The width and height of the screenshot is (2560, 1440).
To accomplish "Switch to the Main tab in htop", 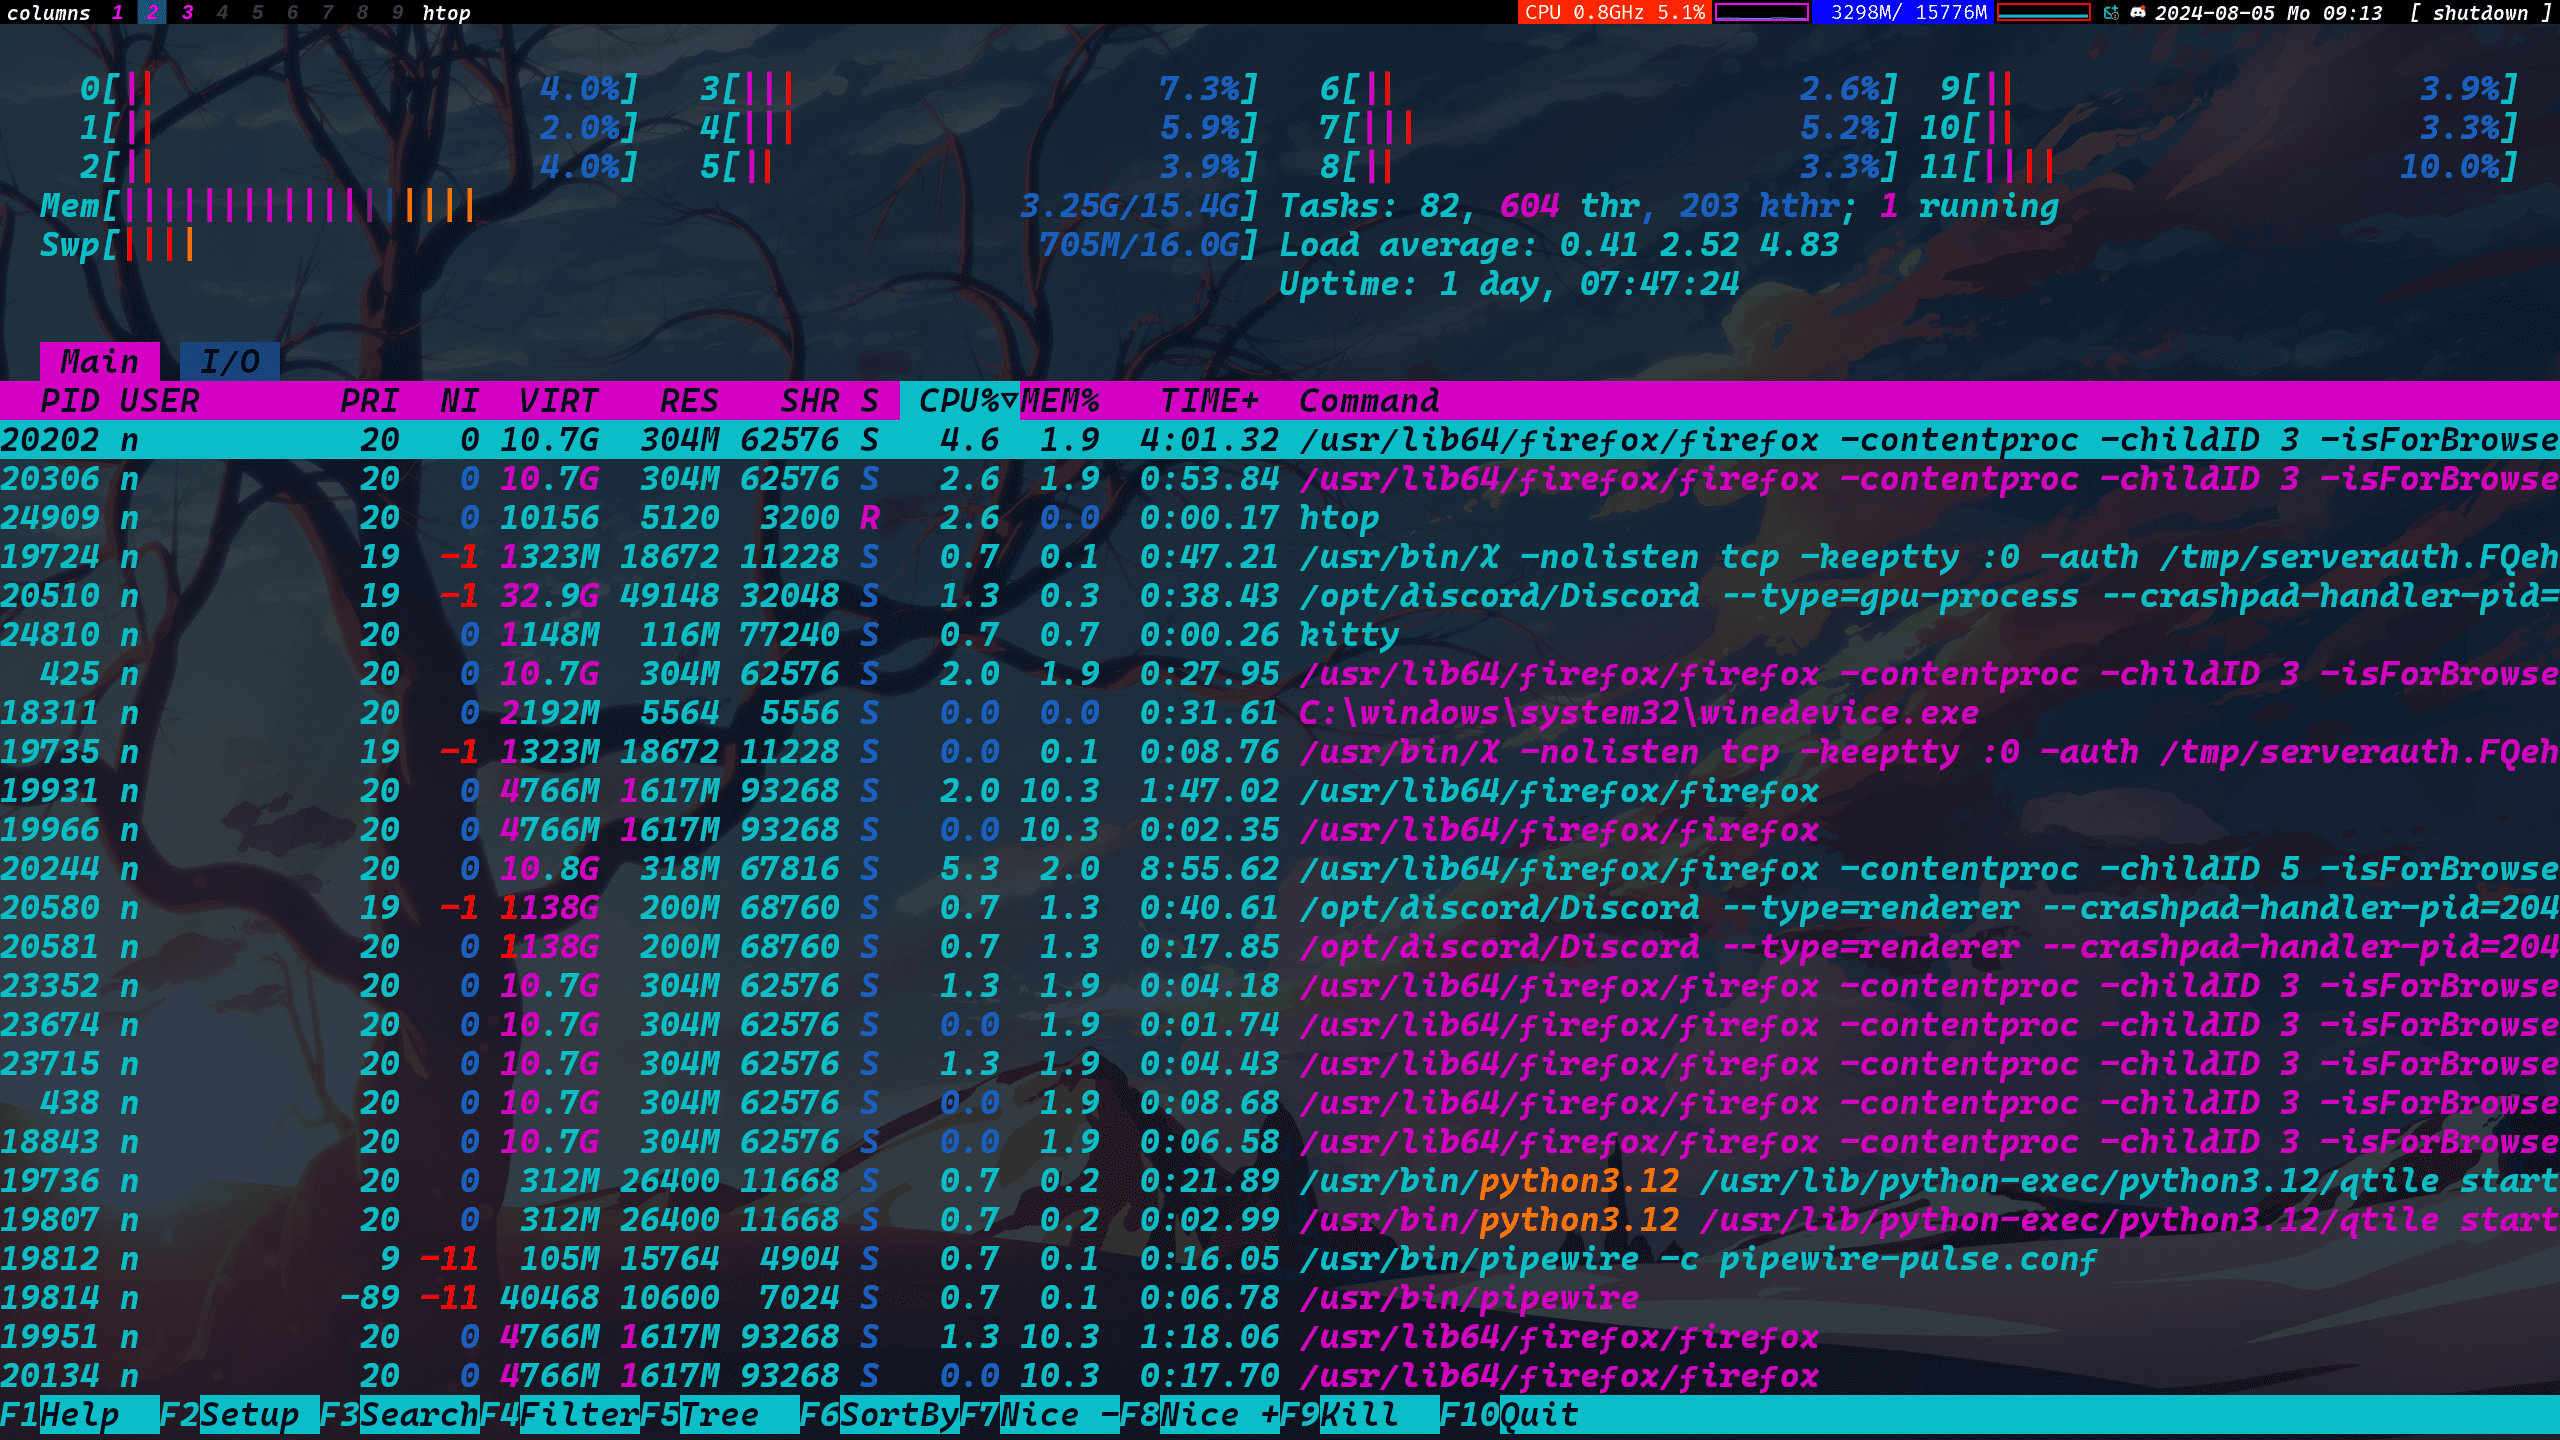I will (x=100, y=361).
